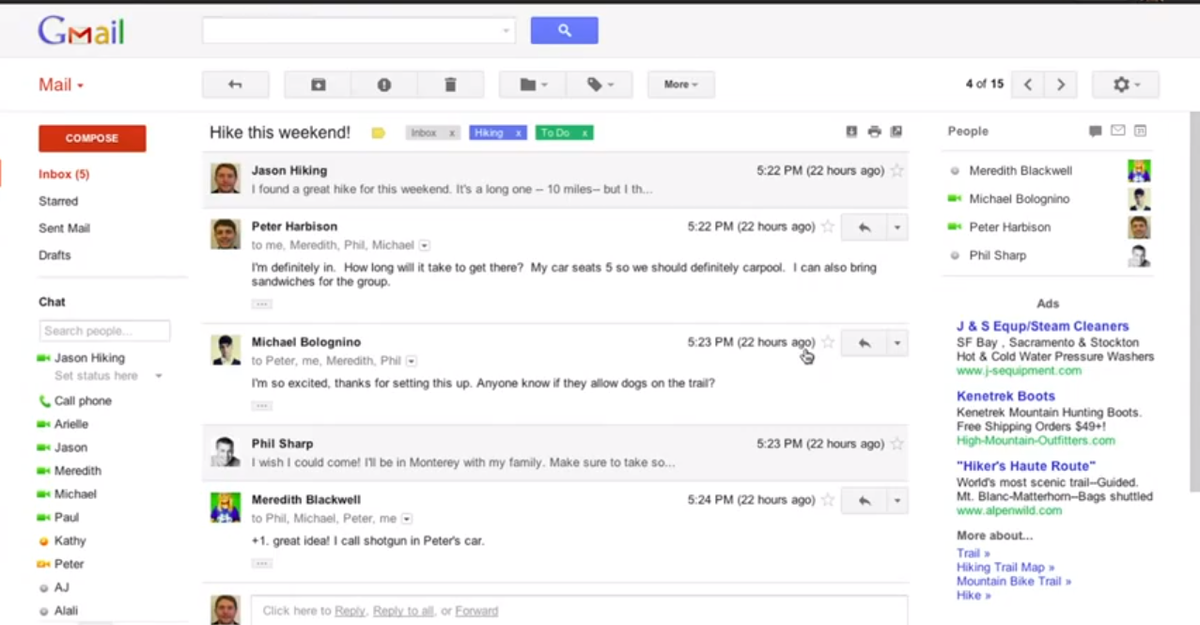Click the calendar icon in the People panel
The image size is (1200, 625).
(1141, 131)
